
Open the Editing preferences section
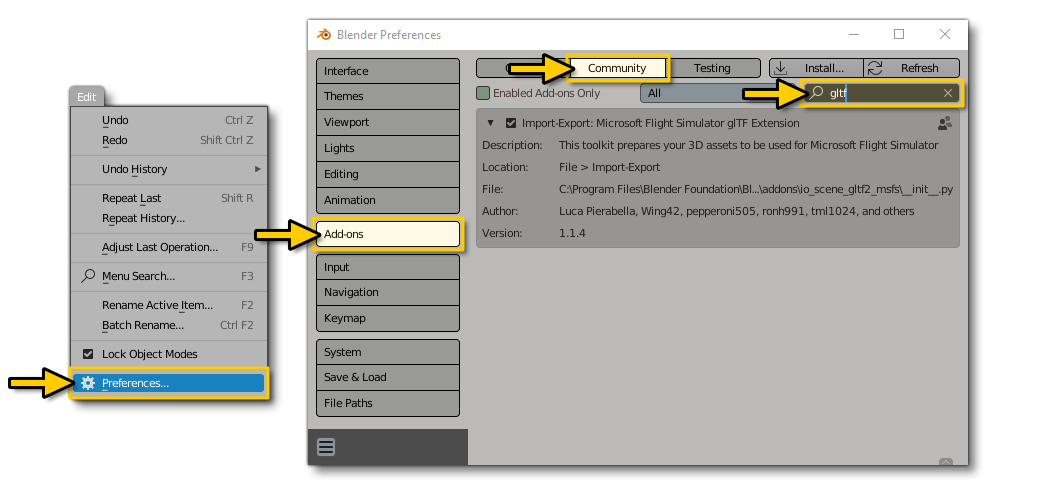click(x=388, y=174)
